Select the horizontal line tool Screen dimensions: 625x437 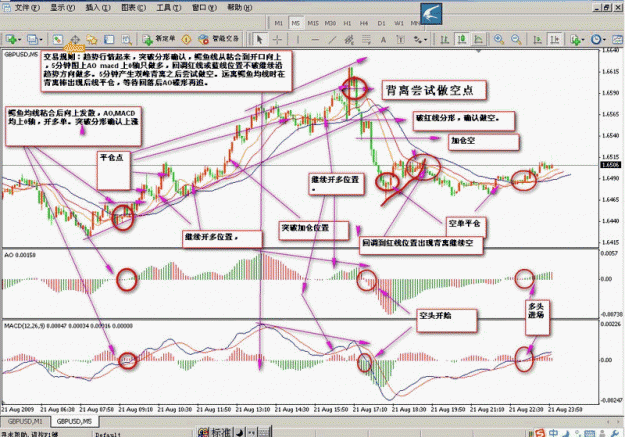[315, 39]
